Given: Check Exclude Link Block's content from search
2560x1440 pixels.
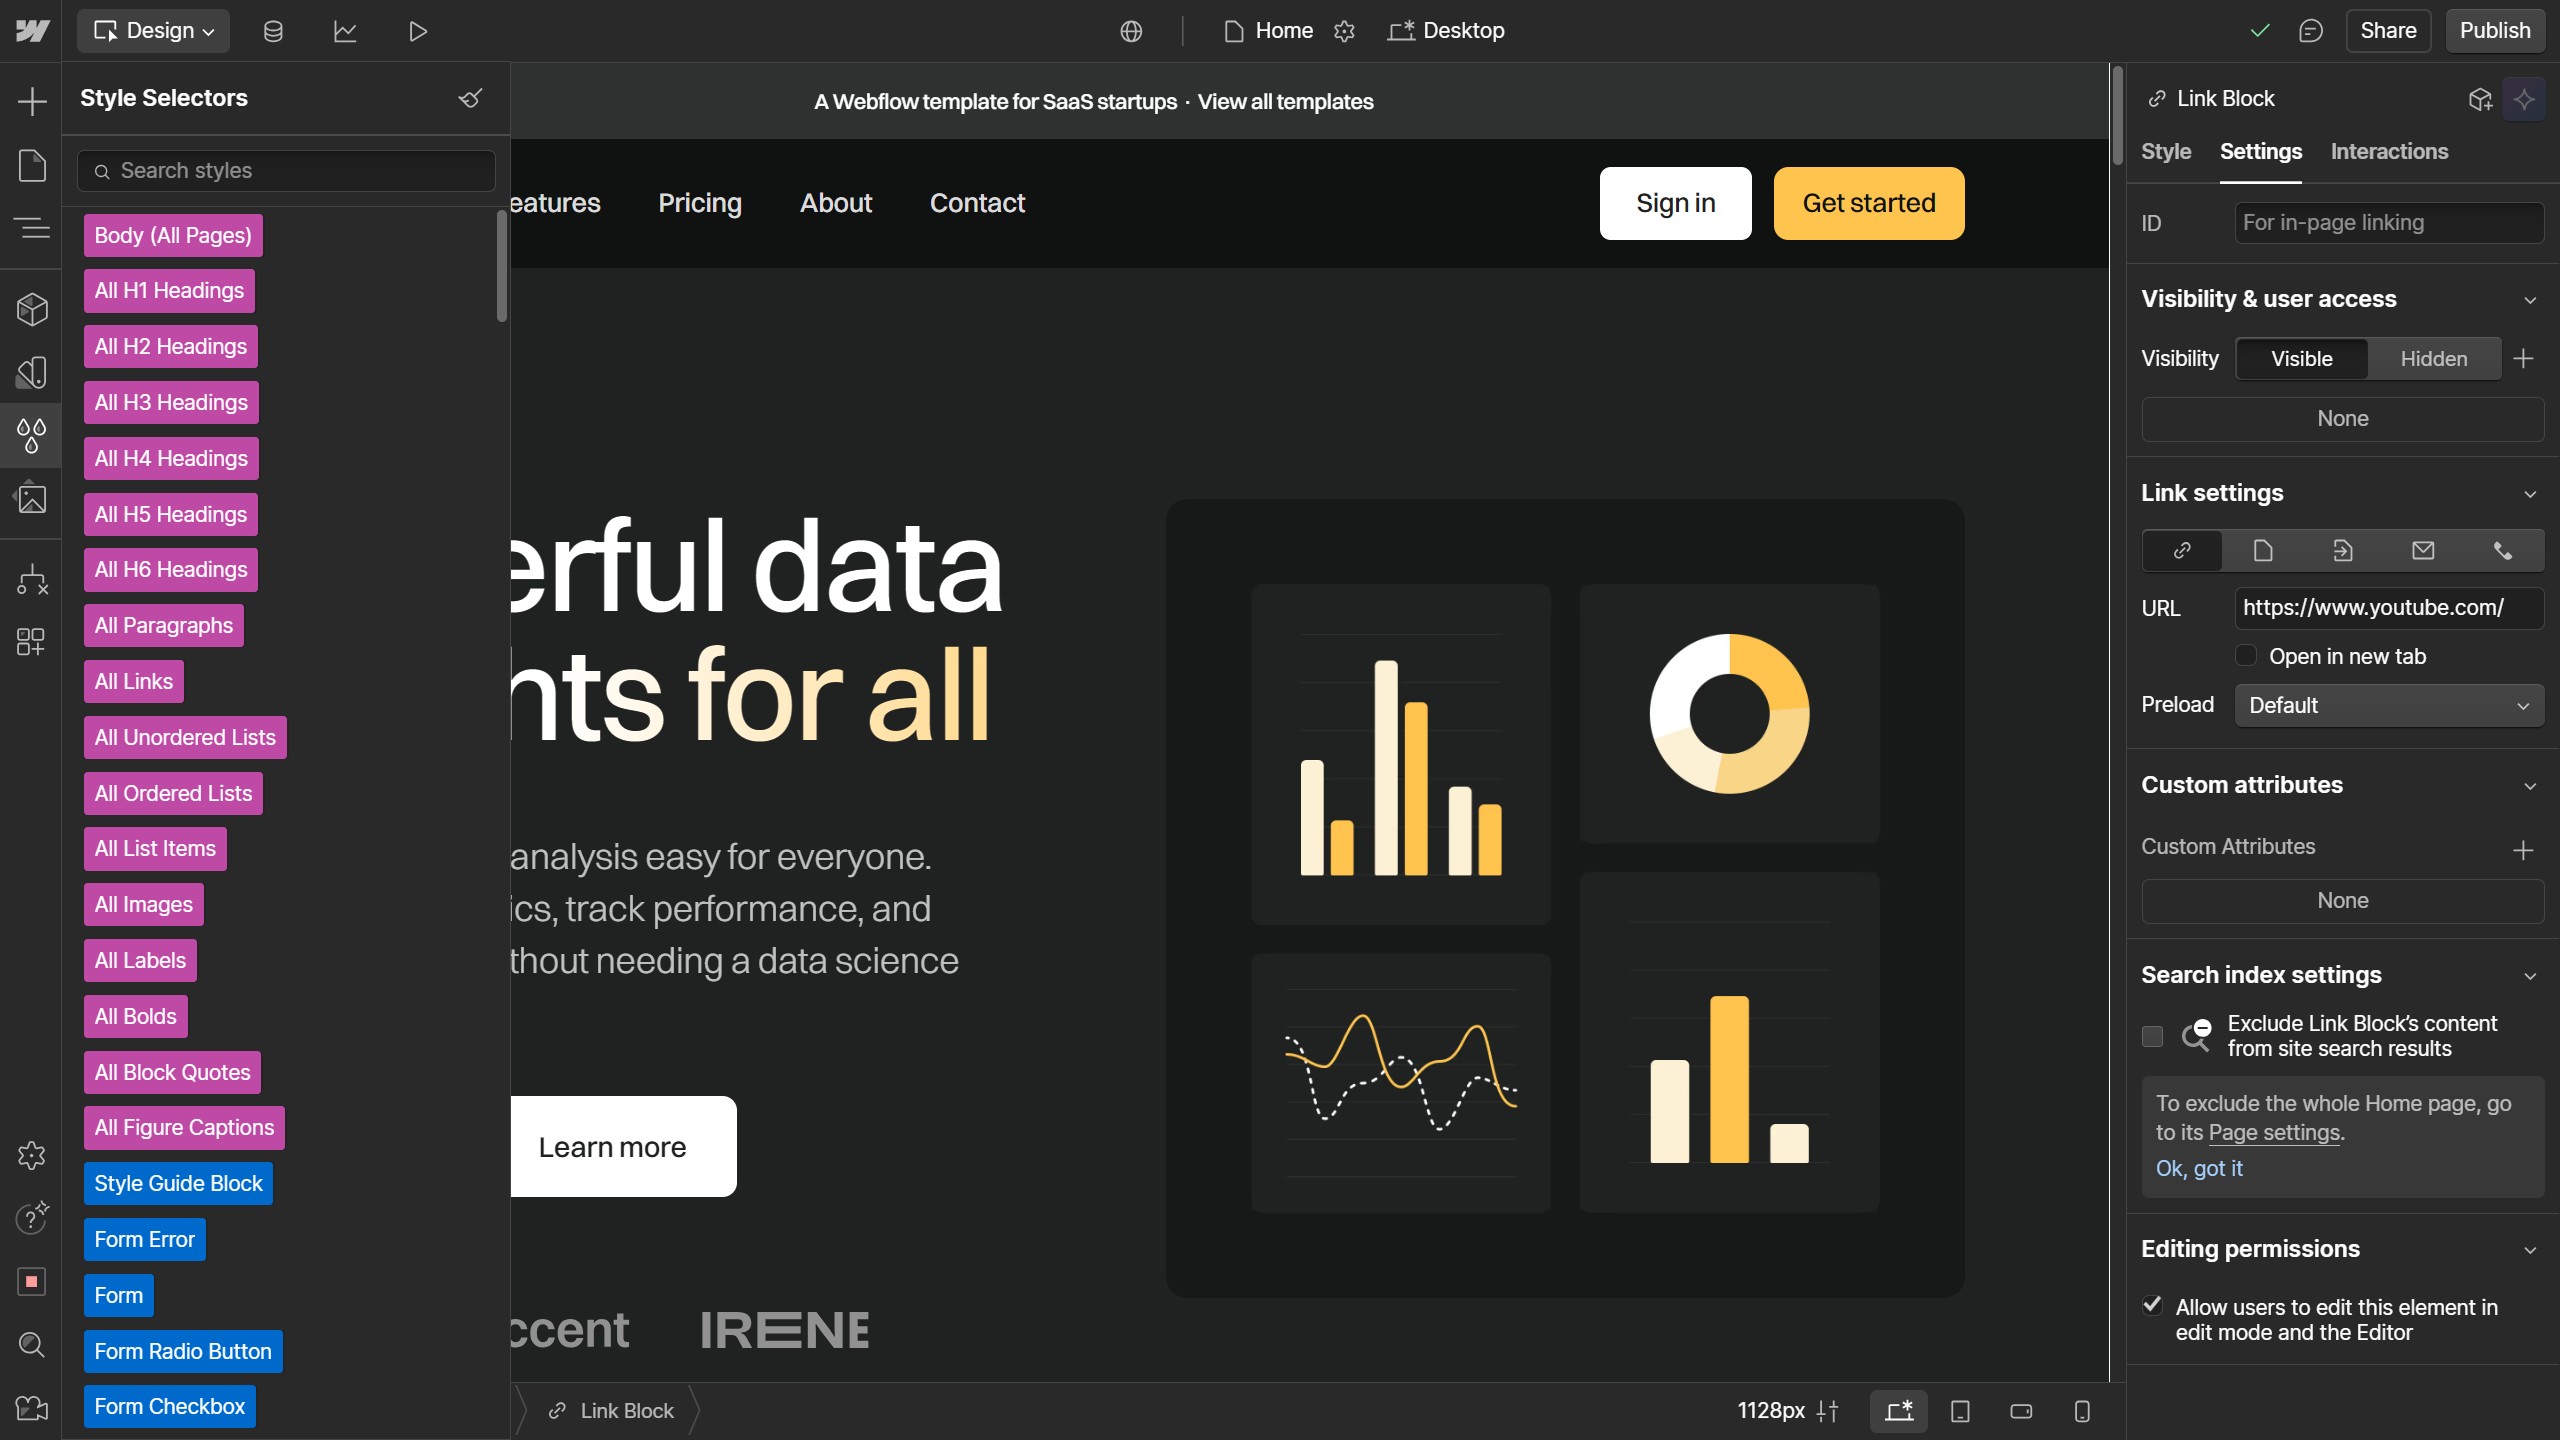Looking at the screenshot, I should (x=2153, y=1036).
